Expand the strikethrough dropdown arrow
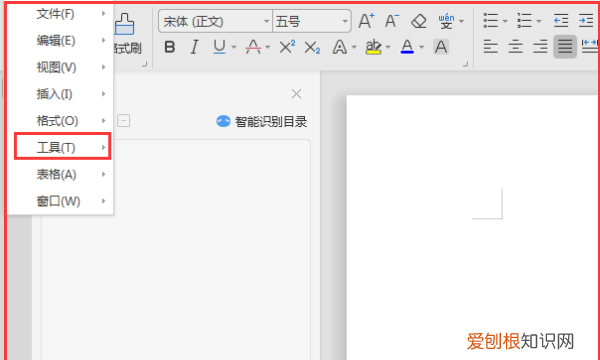 (267, 47)
